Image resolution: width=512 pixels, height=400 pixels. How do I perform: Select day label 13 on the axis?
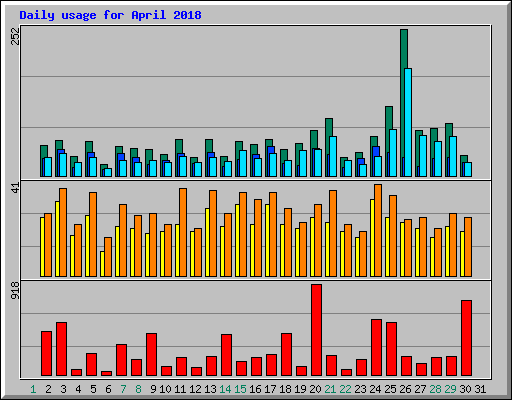210,389
